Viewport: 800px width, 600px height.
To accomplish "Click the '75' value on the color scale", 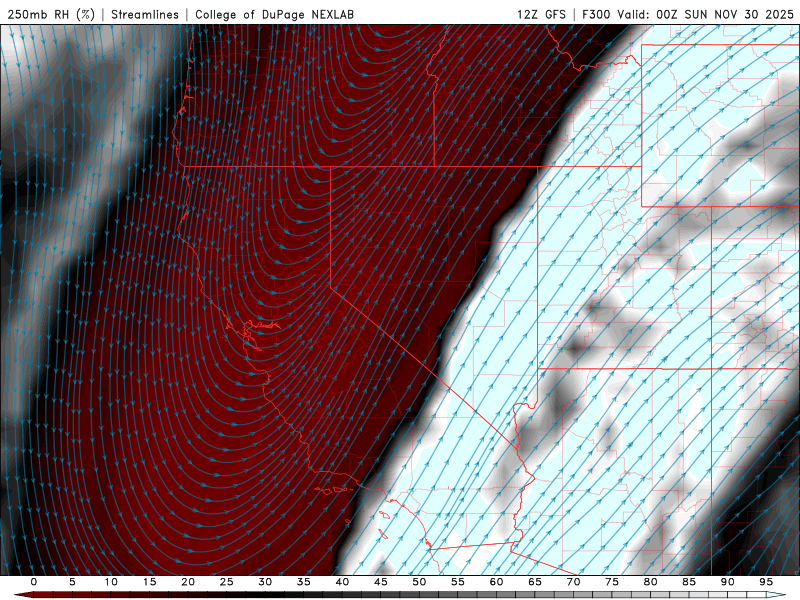I will [612, 582].
